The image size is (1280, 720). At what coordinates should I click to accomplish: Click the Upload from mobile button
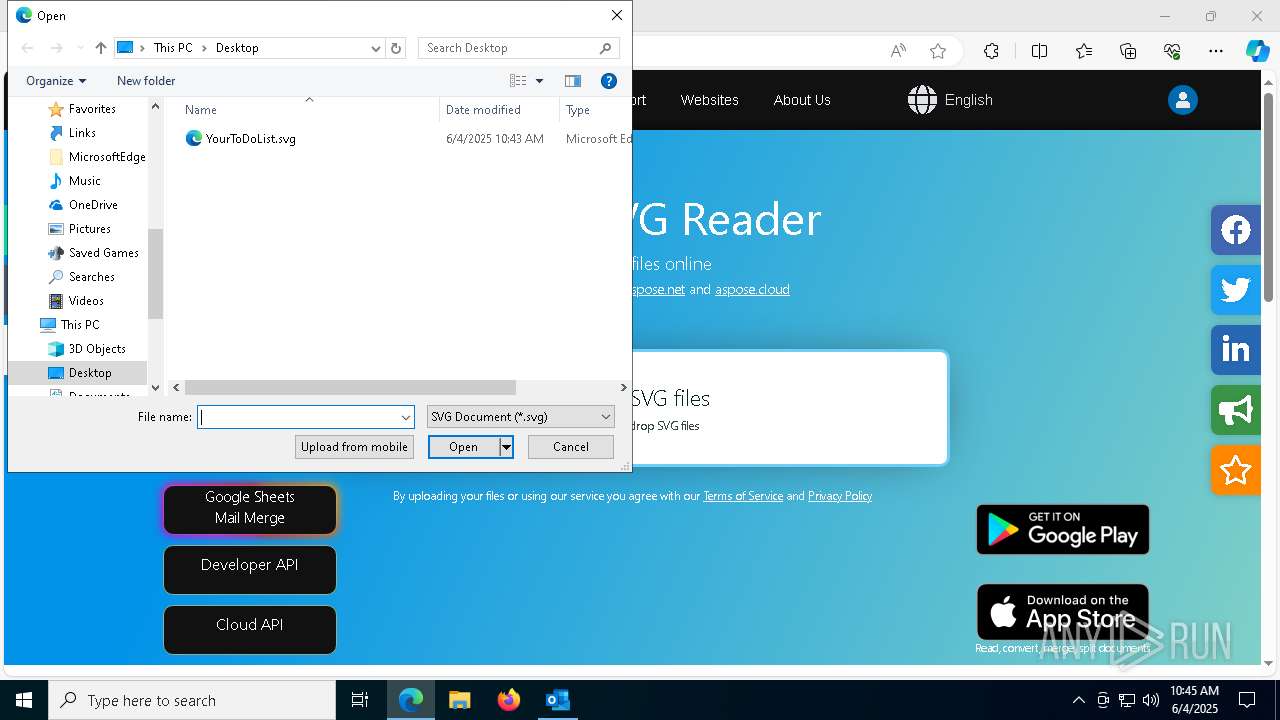pos(354,447)
